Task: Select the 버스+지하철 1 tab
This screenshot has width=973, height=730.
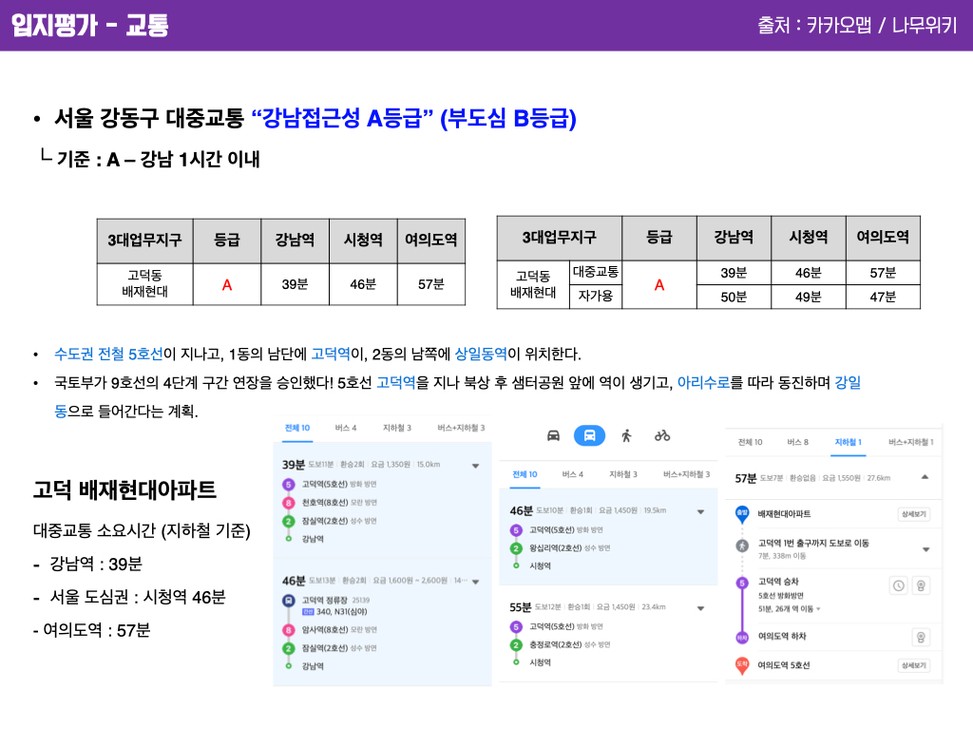Action: click(x=910, y=442)
